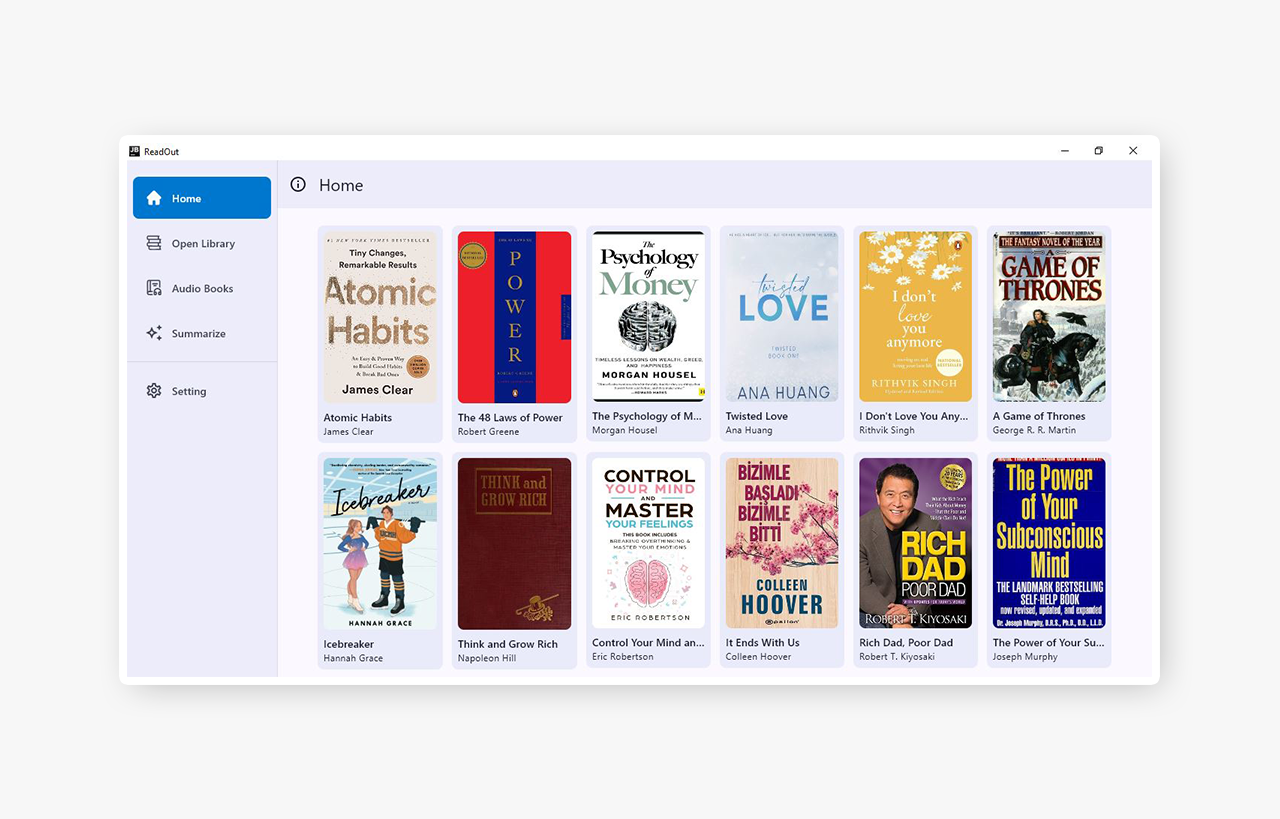Open the A Game of Thrones cover
Viewport: 1280px width, 819px height.
1049,317
